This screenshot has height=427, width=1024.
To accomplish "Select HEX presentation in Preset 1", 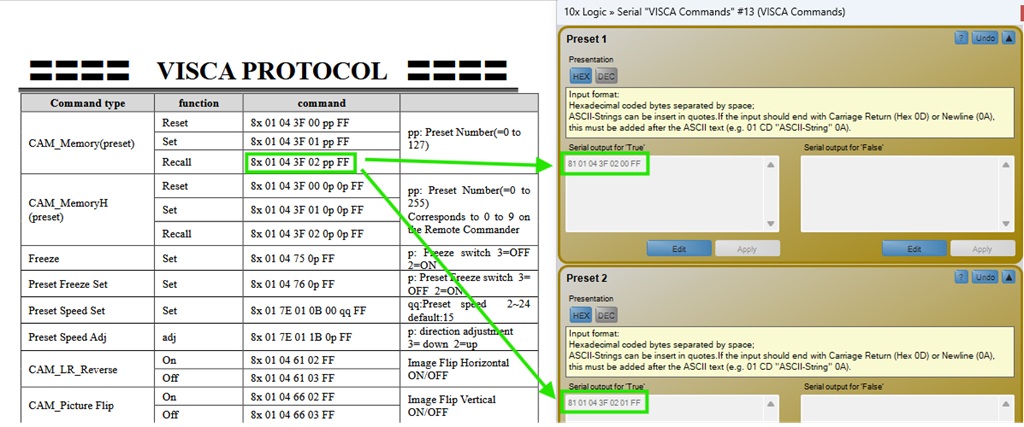I will [581, 76].
